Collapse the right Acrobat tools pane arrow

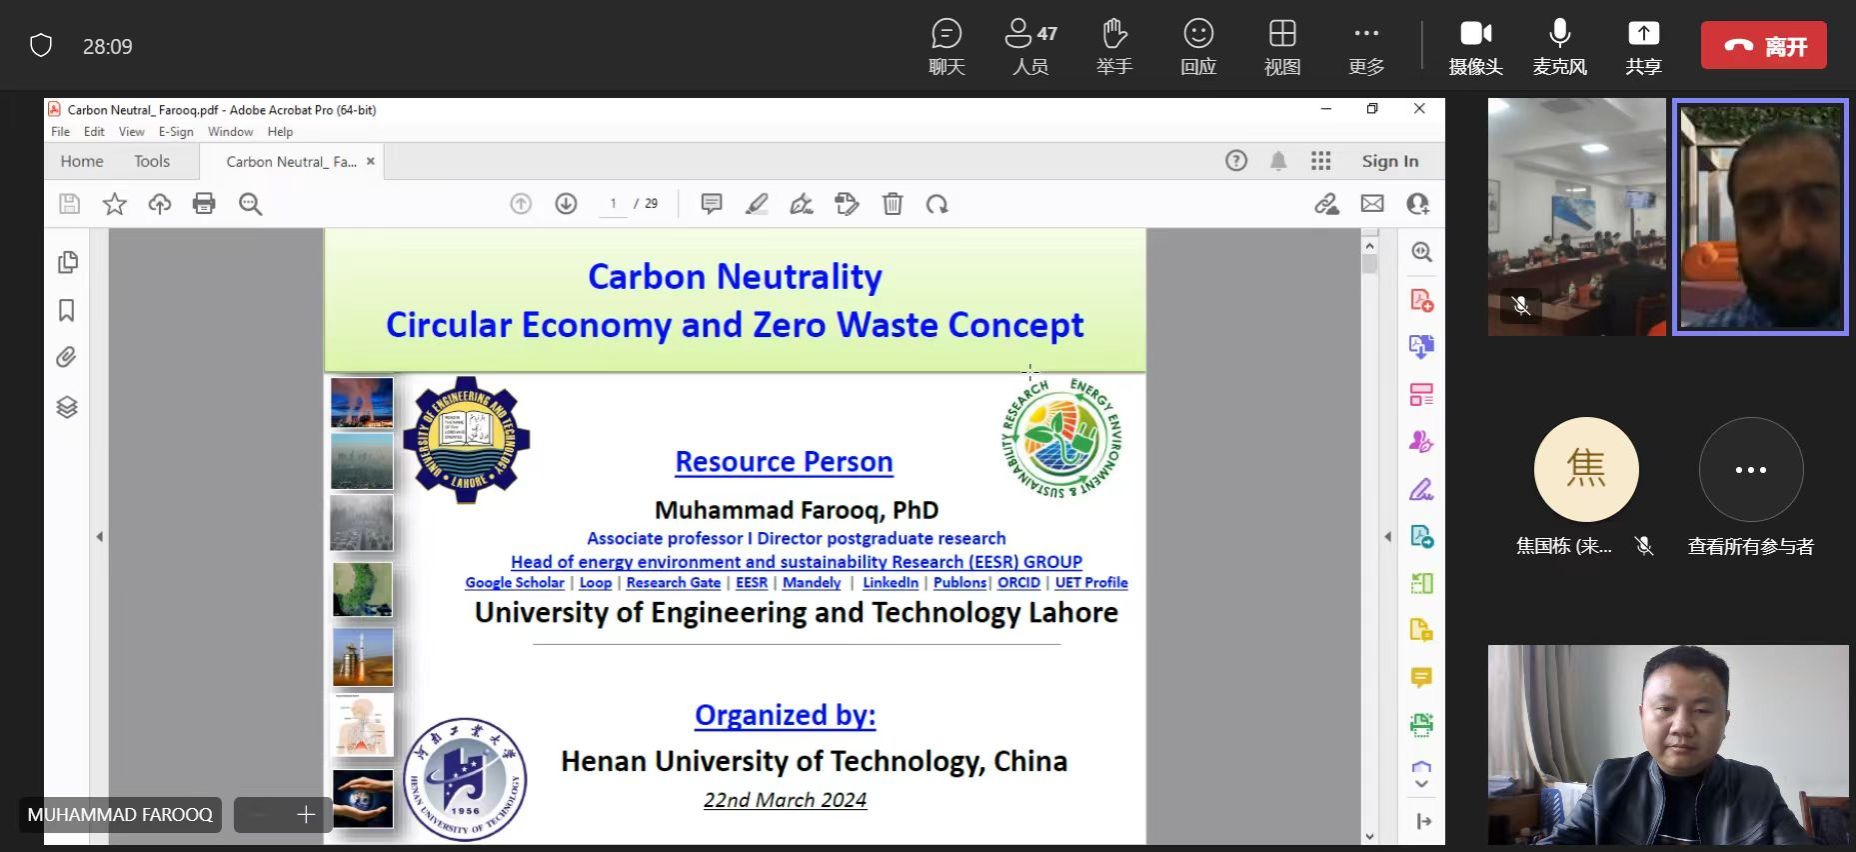pyautogui.click(x=1388, y=537)
